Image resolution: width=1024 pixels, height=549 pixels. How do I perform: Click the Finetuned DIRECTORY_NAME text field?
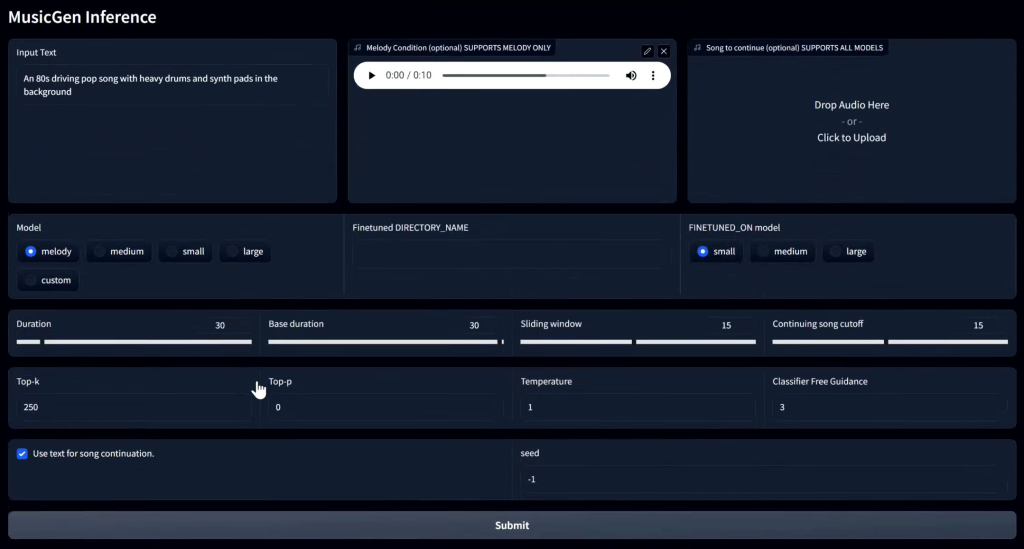[x=511, y=254]
